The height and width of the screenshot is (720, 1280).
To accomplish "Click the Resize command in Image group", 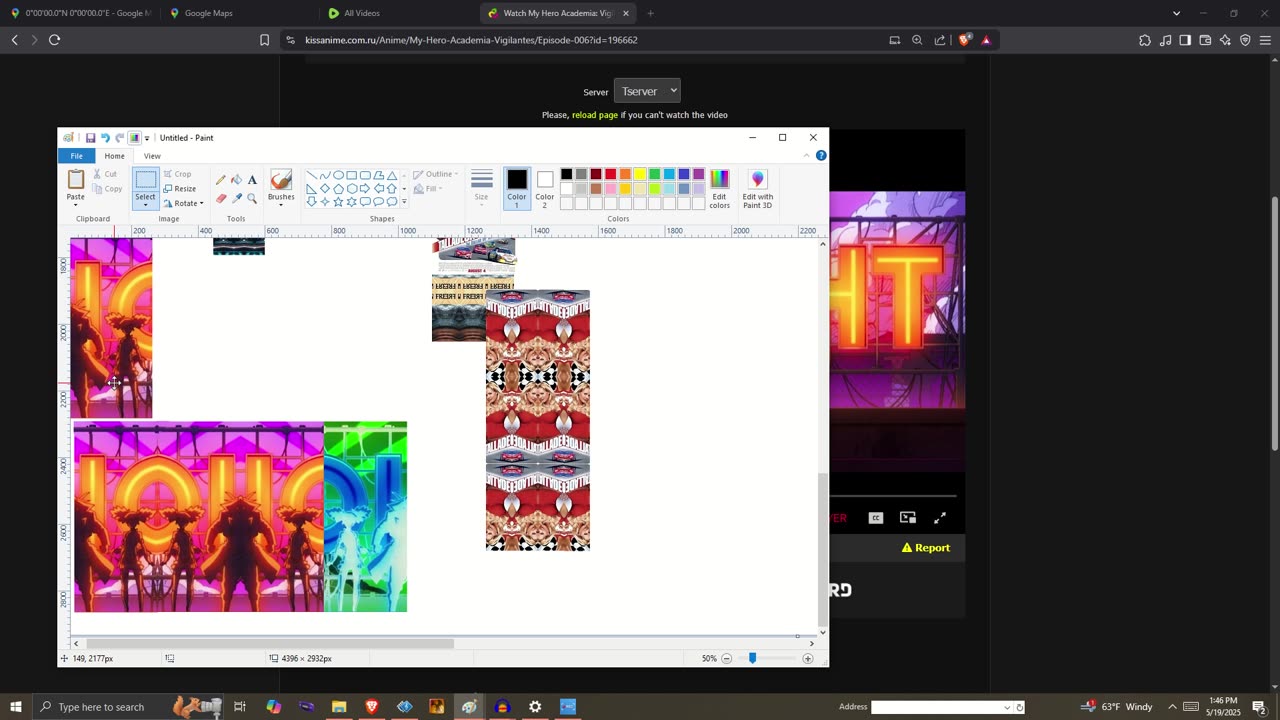I will 180,188.
